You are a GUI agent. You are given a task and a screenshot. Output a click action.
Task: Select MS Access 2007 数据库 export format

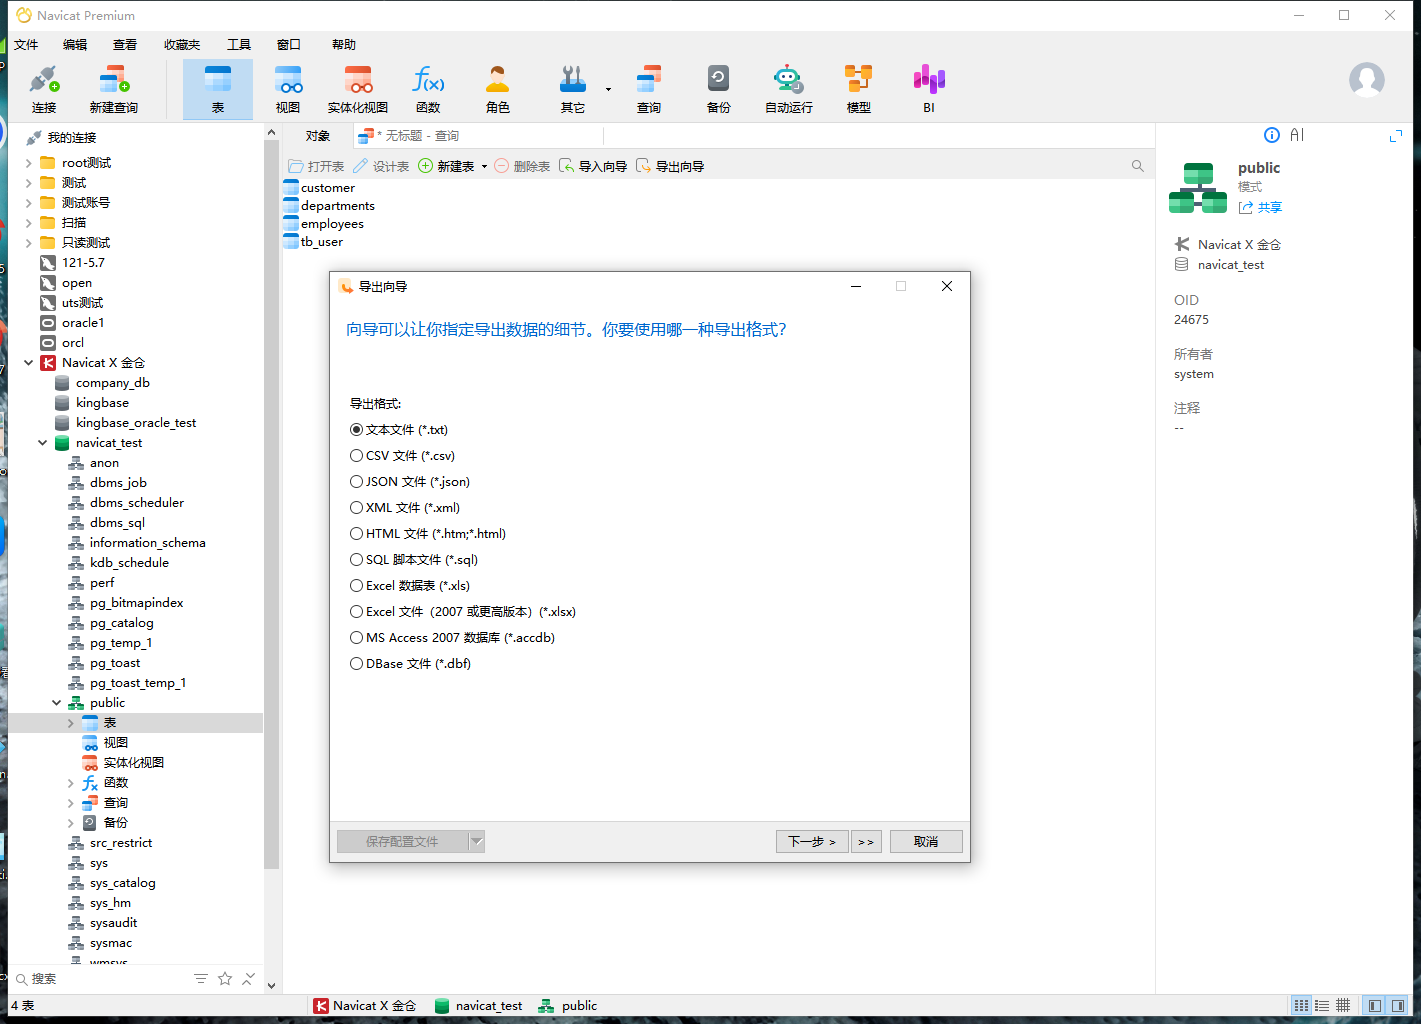[452, 638]
